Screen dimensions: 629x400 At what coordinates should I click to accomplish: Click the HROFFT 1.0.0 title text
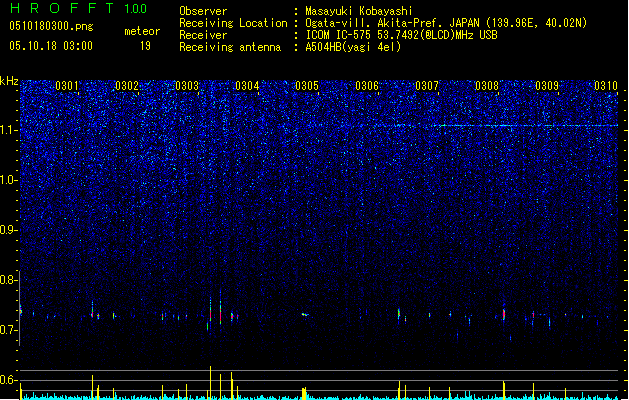[x=79, y=8]
